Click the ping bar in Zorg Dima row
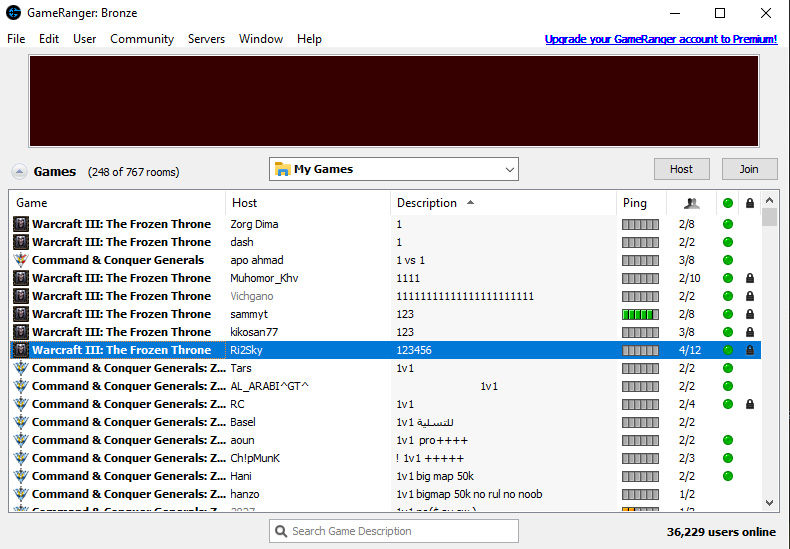 pos(640,224)
